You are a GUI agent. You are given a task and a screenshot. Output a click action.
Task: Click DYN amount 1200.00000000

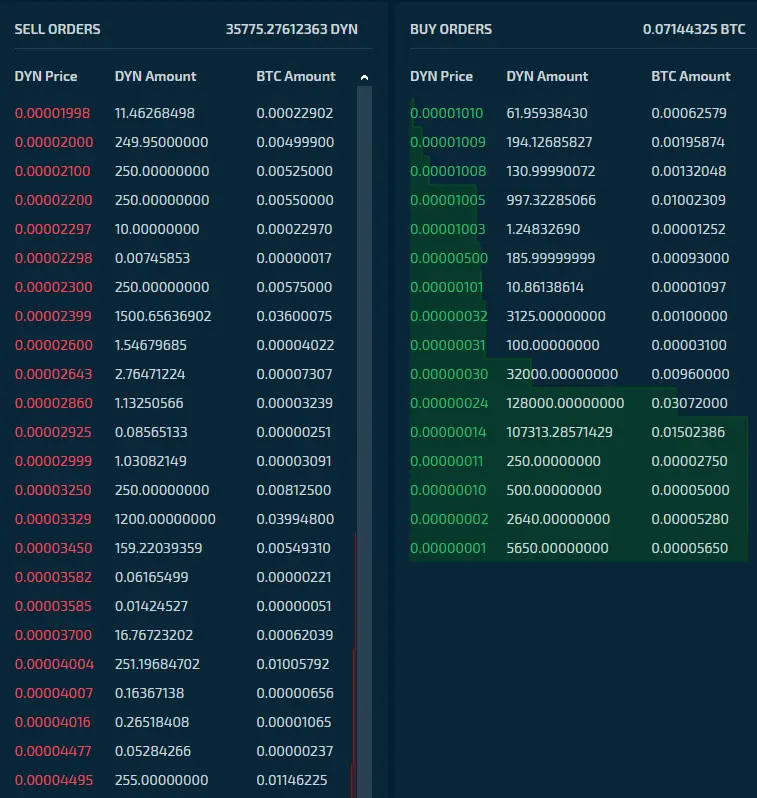(165, 519)
